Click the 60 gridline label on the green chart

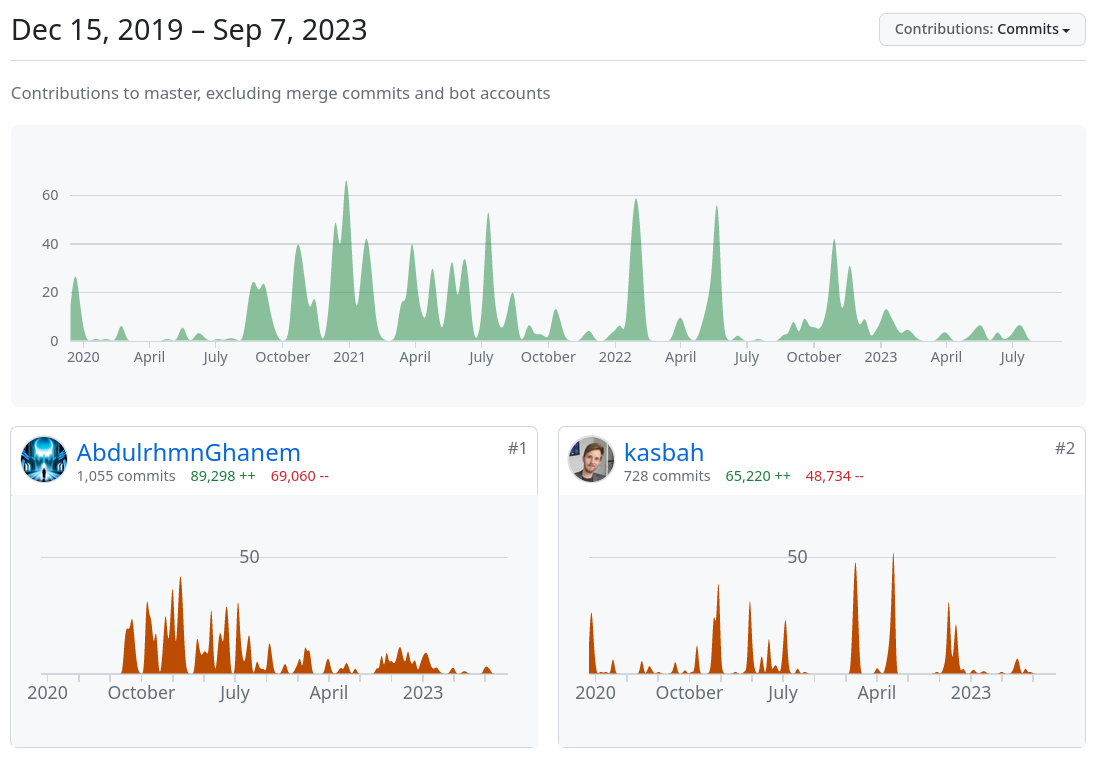[x=50, y=195]
